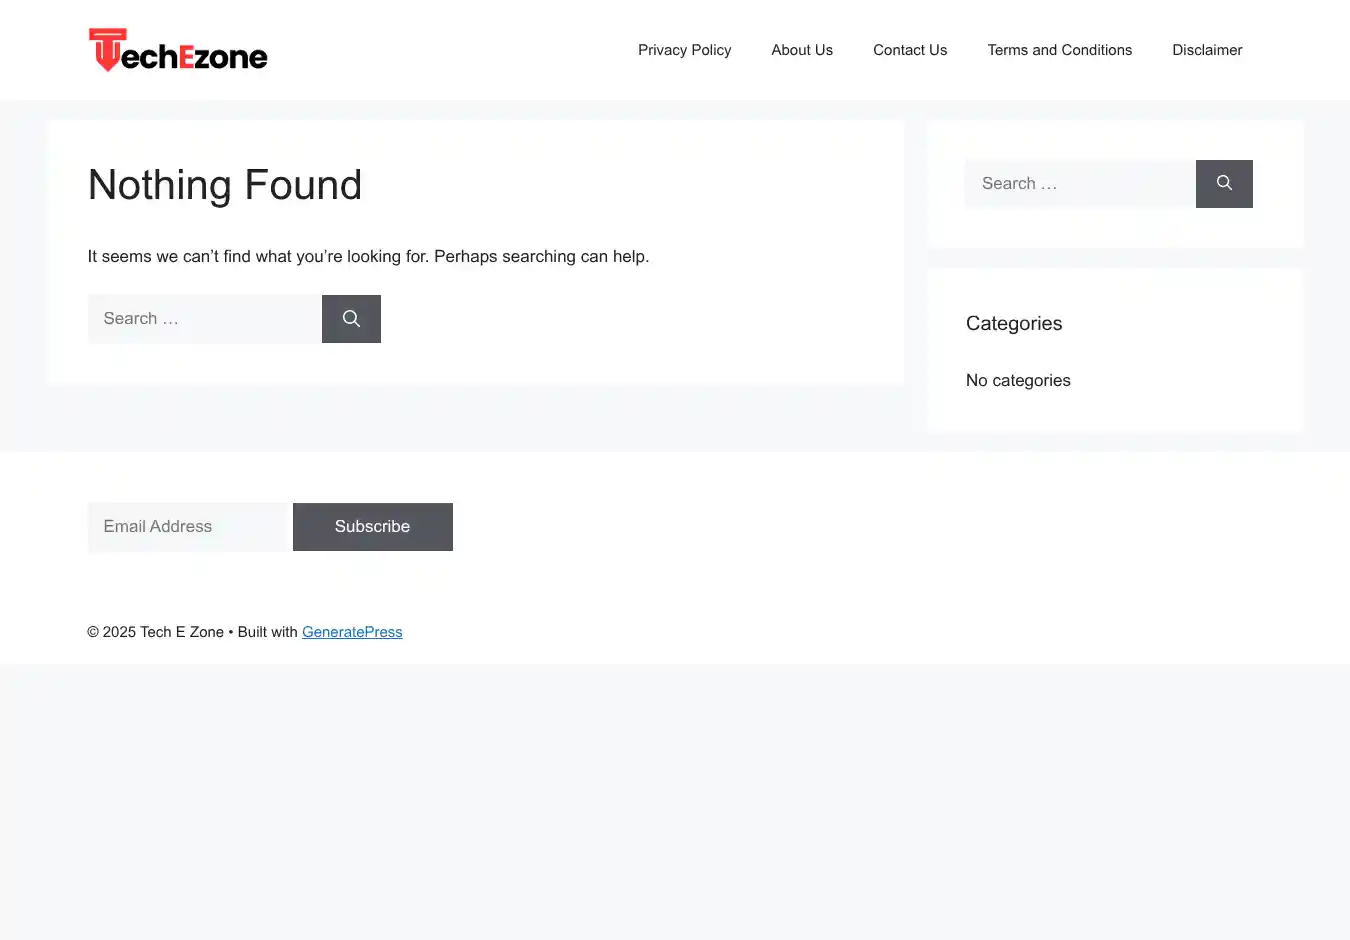1350x940 pixels.
Task: Click the 'Built with' footer text
Action: pos(267,632)
